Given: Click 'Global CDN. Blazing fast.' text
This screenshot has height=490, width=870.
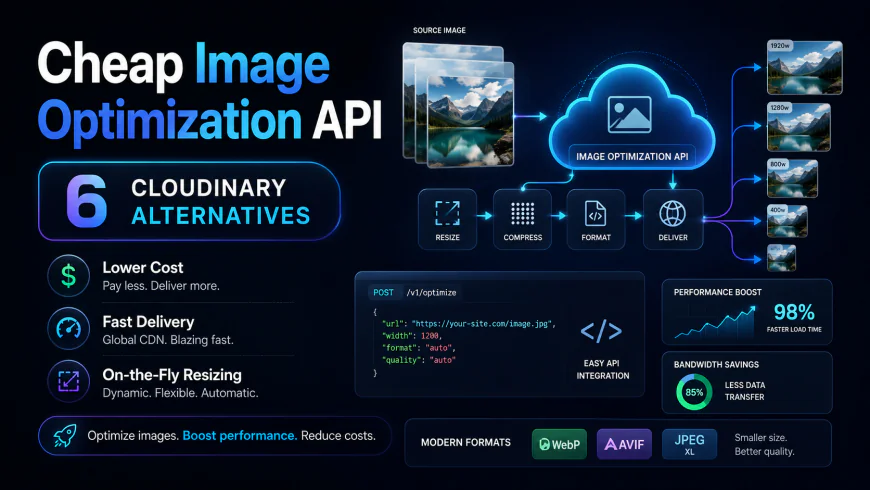Looking at the screenshot, I should coord(168,340).
